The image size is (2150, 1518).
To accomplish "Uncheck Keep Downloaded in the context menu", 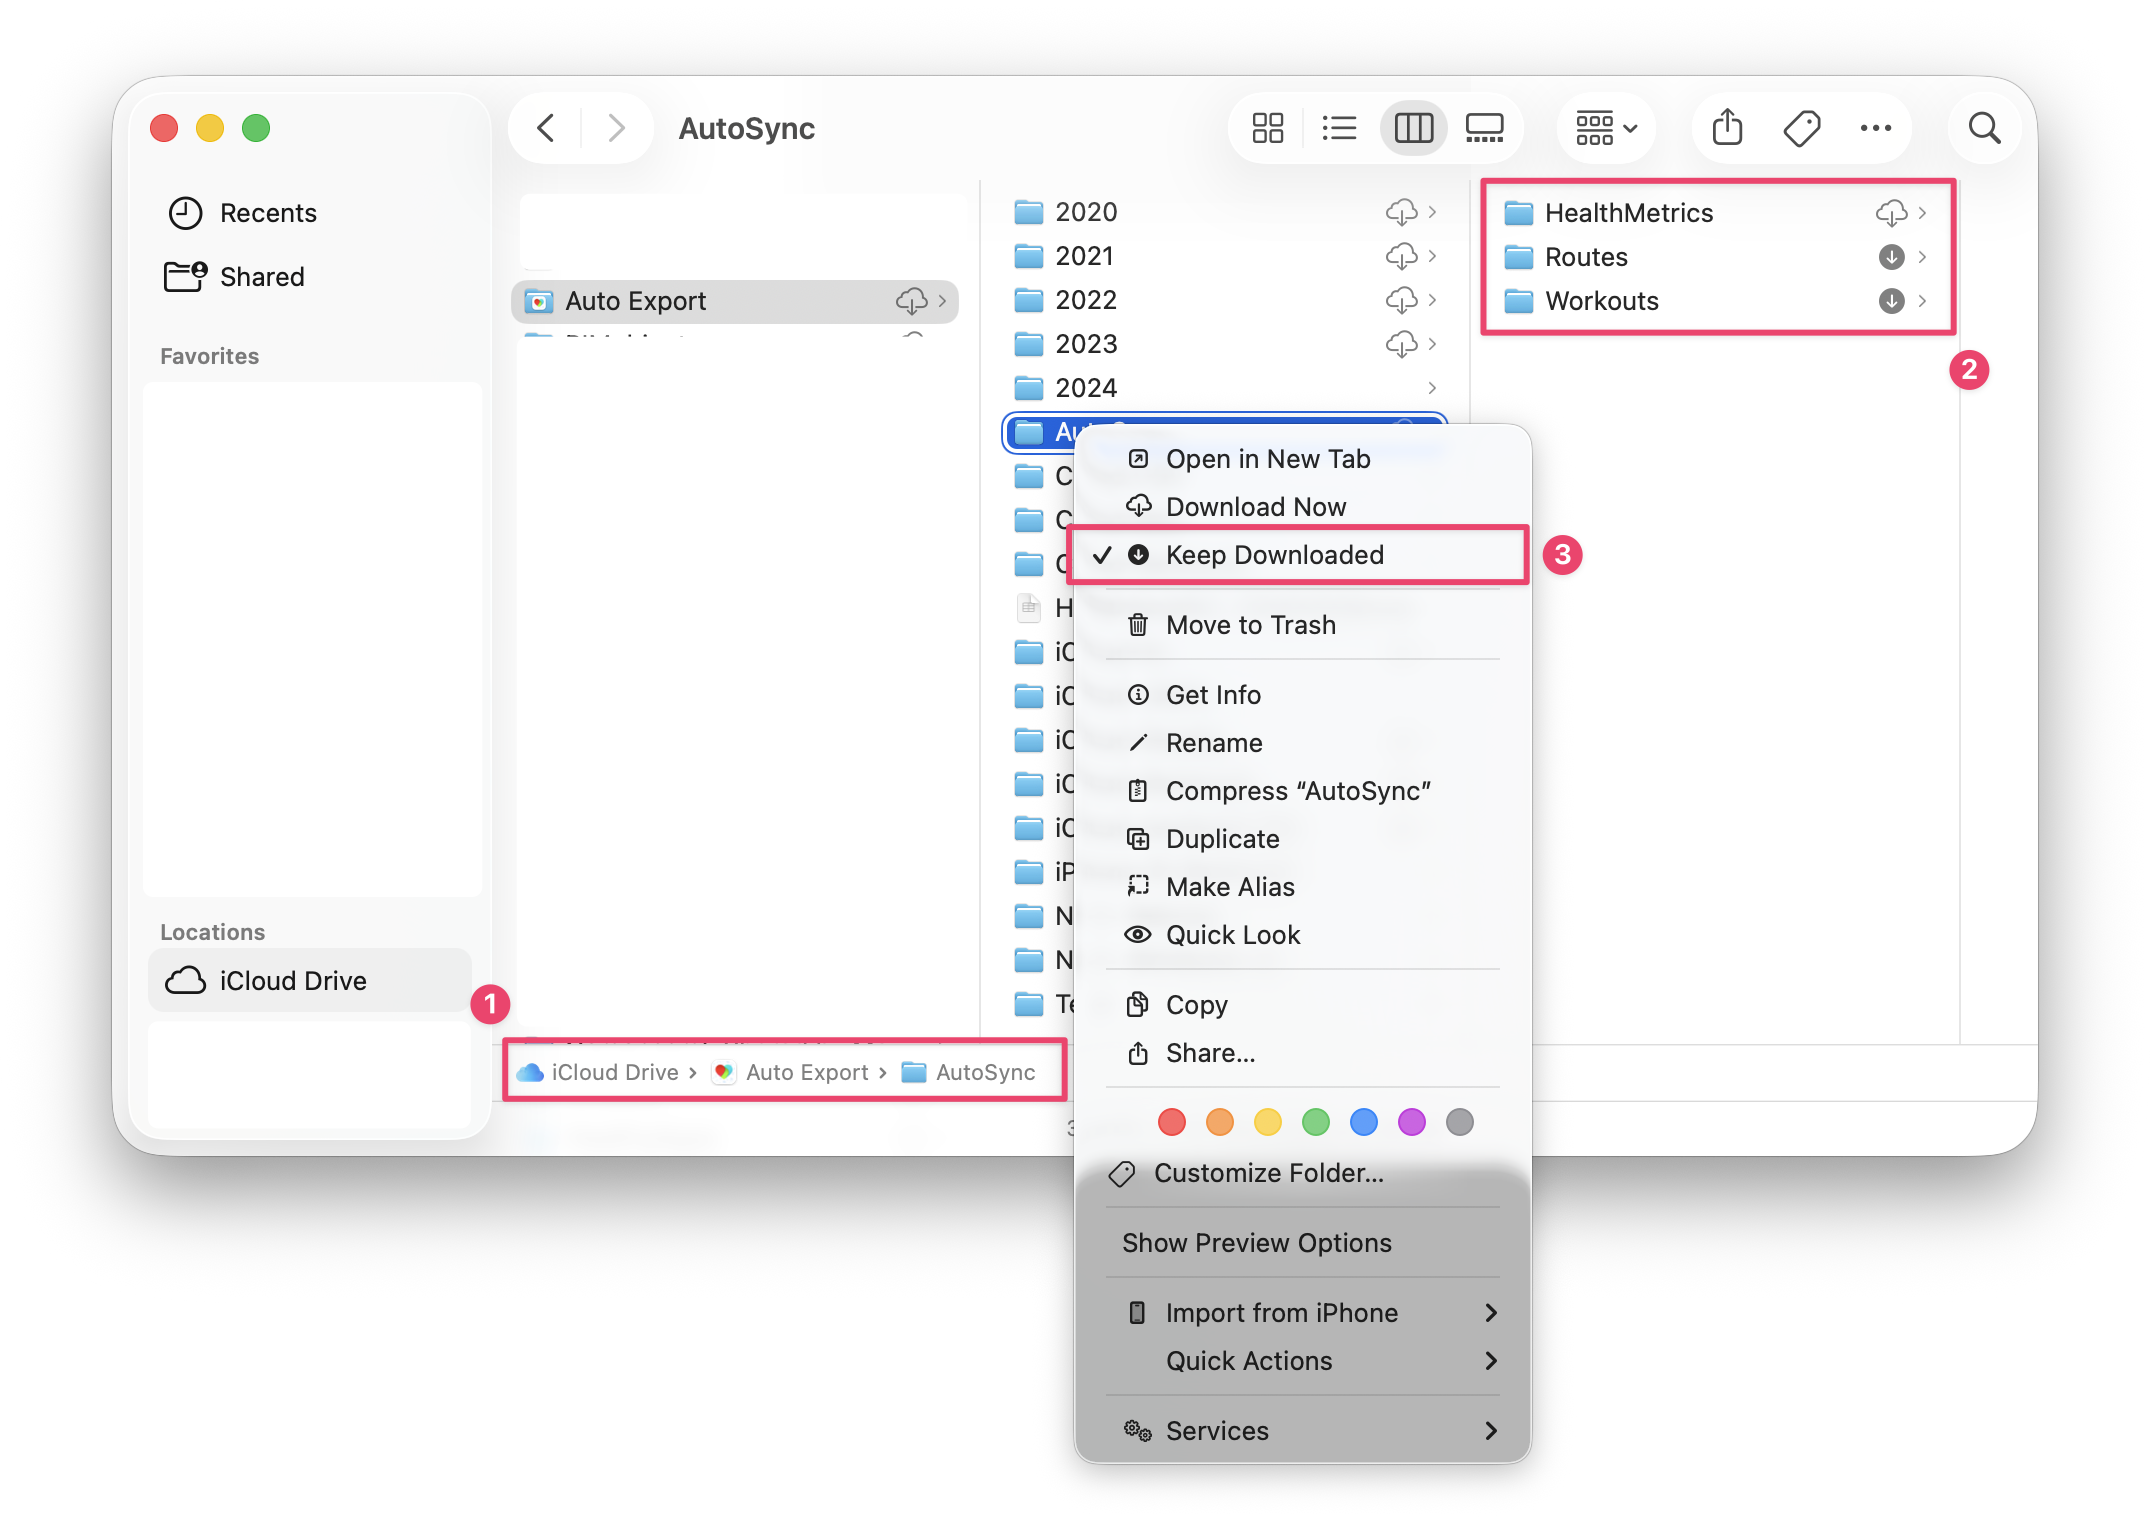I will point(1275,555).
